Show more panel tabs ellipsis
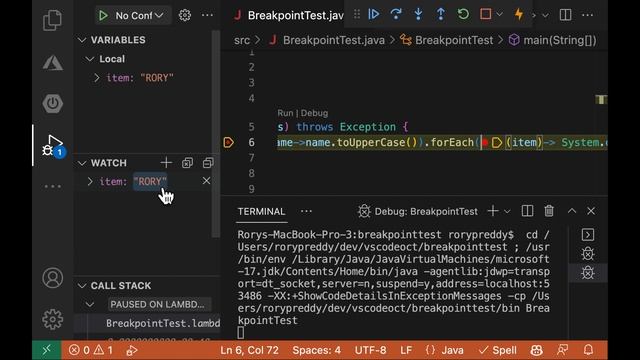 (306, 211)
